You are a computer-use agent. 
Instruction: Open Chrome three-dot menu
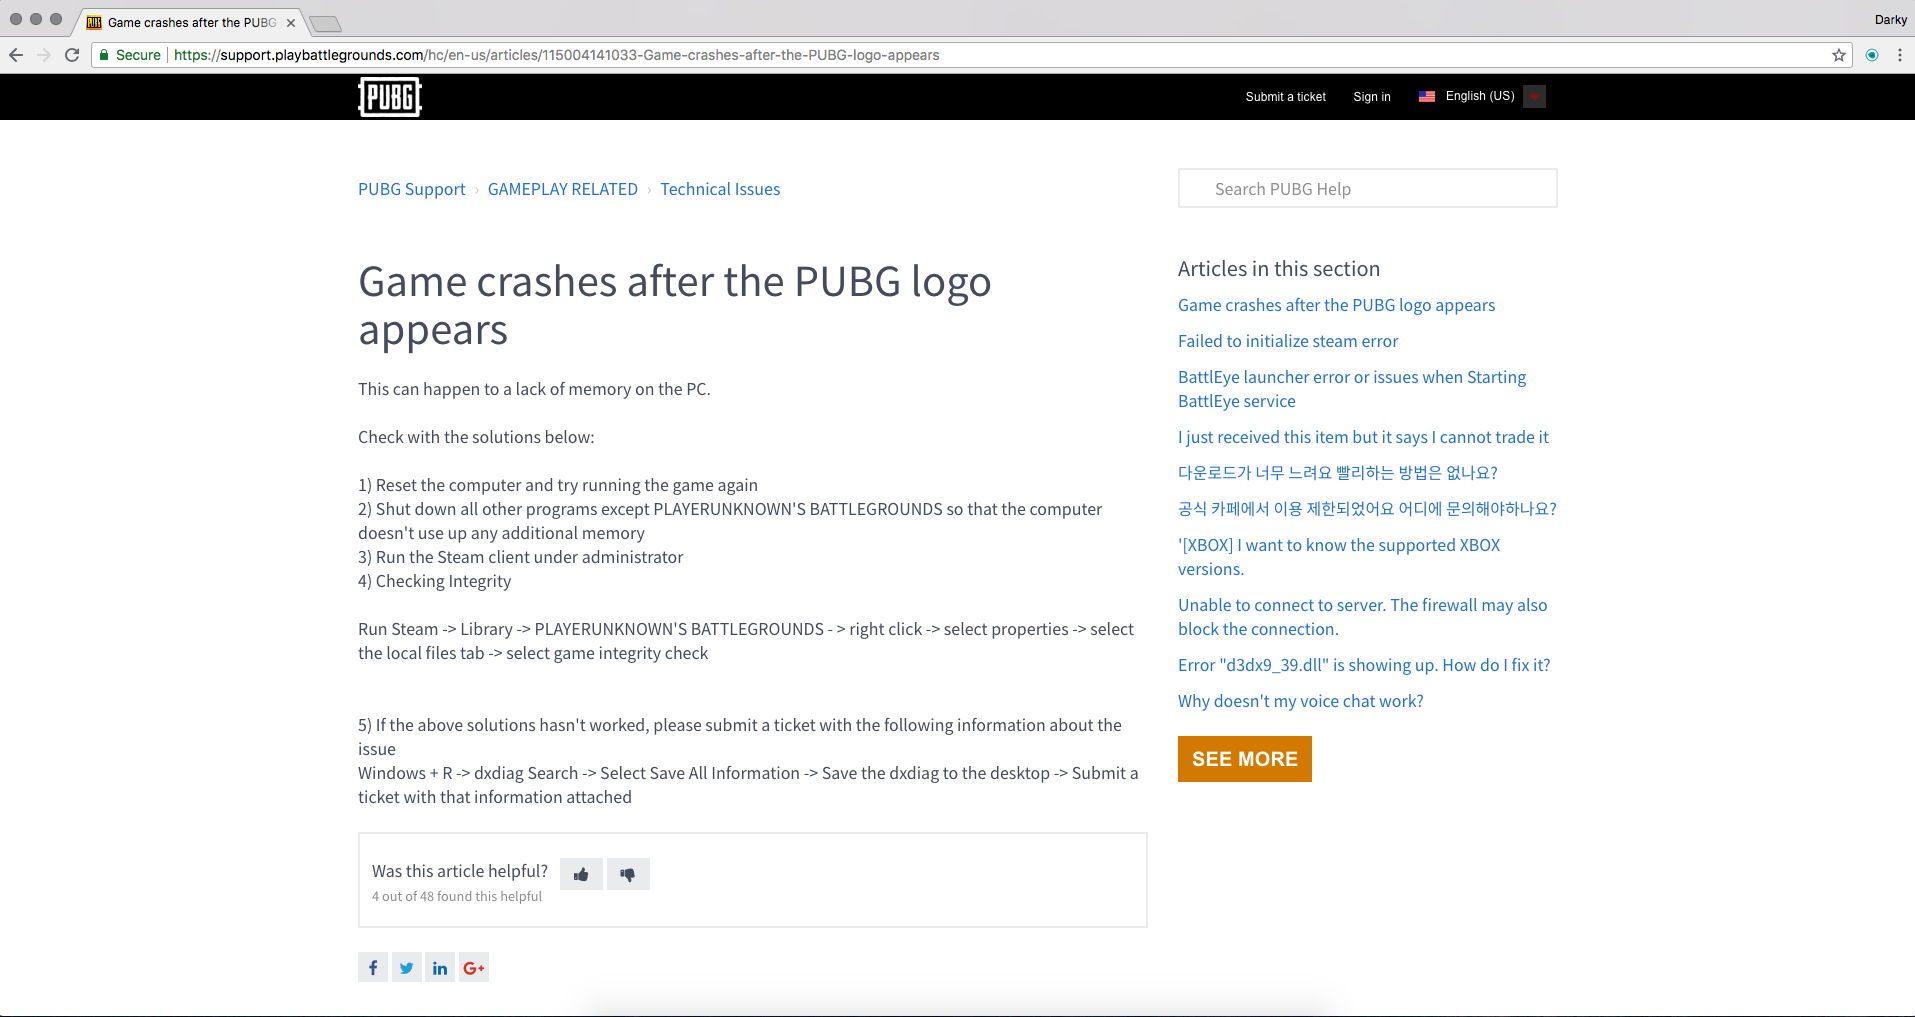1900,55
